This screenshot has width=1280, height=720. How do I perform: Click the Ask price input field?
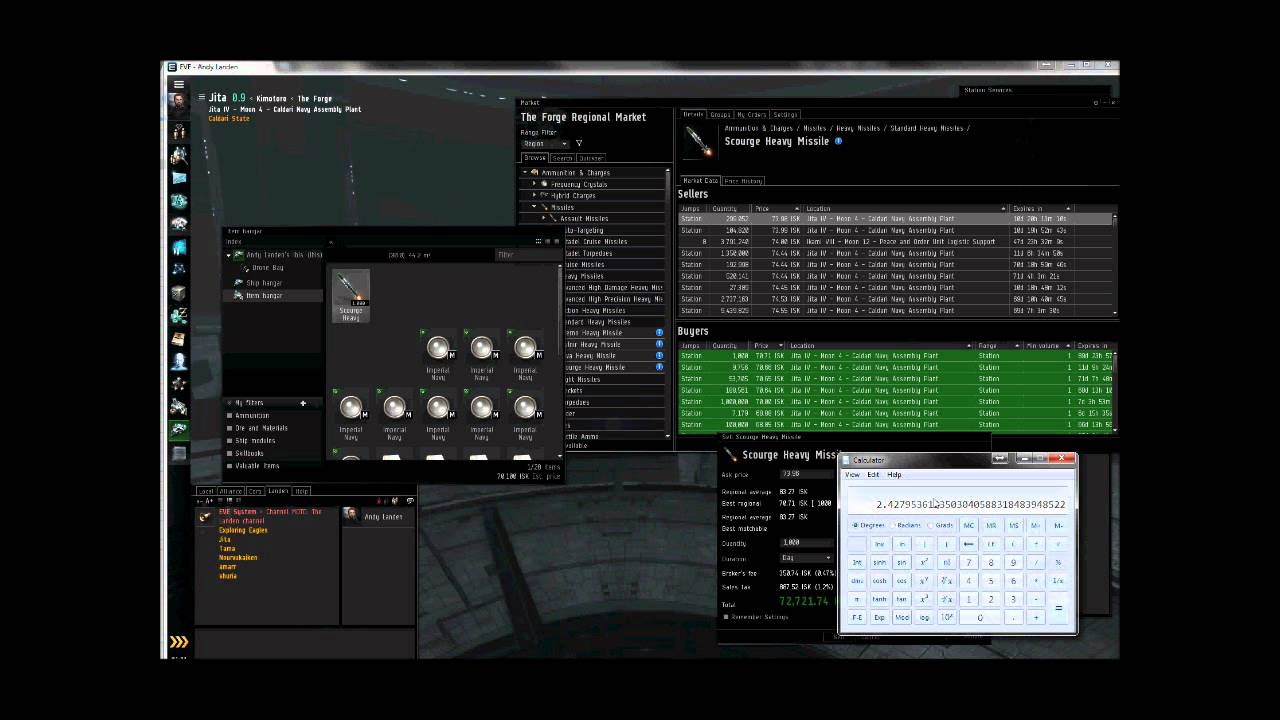pos(806,474)
